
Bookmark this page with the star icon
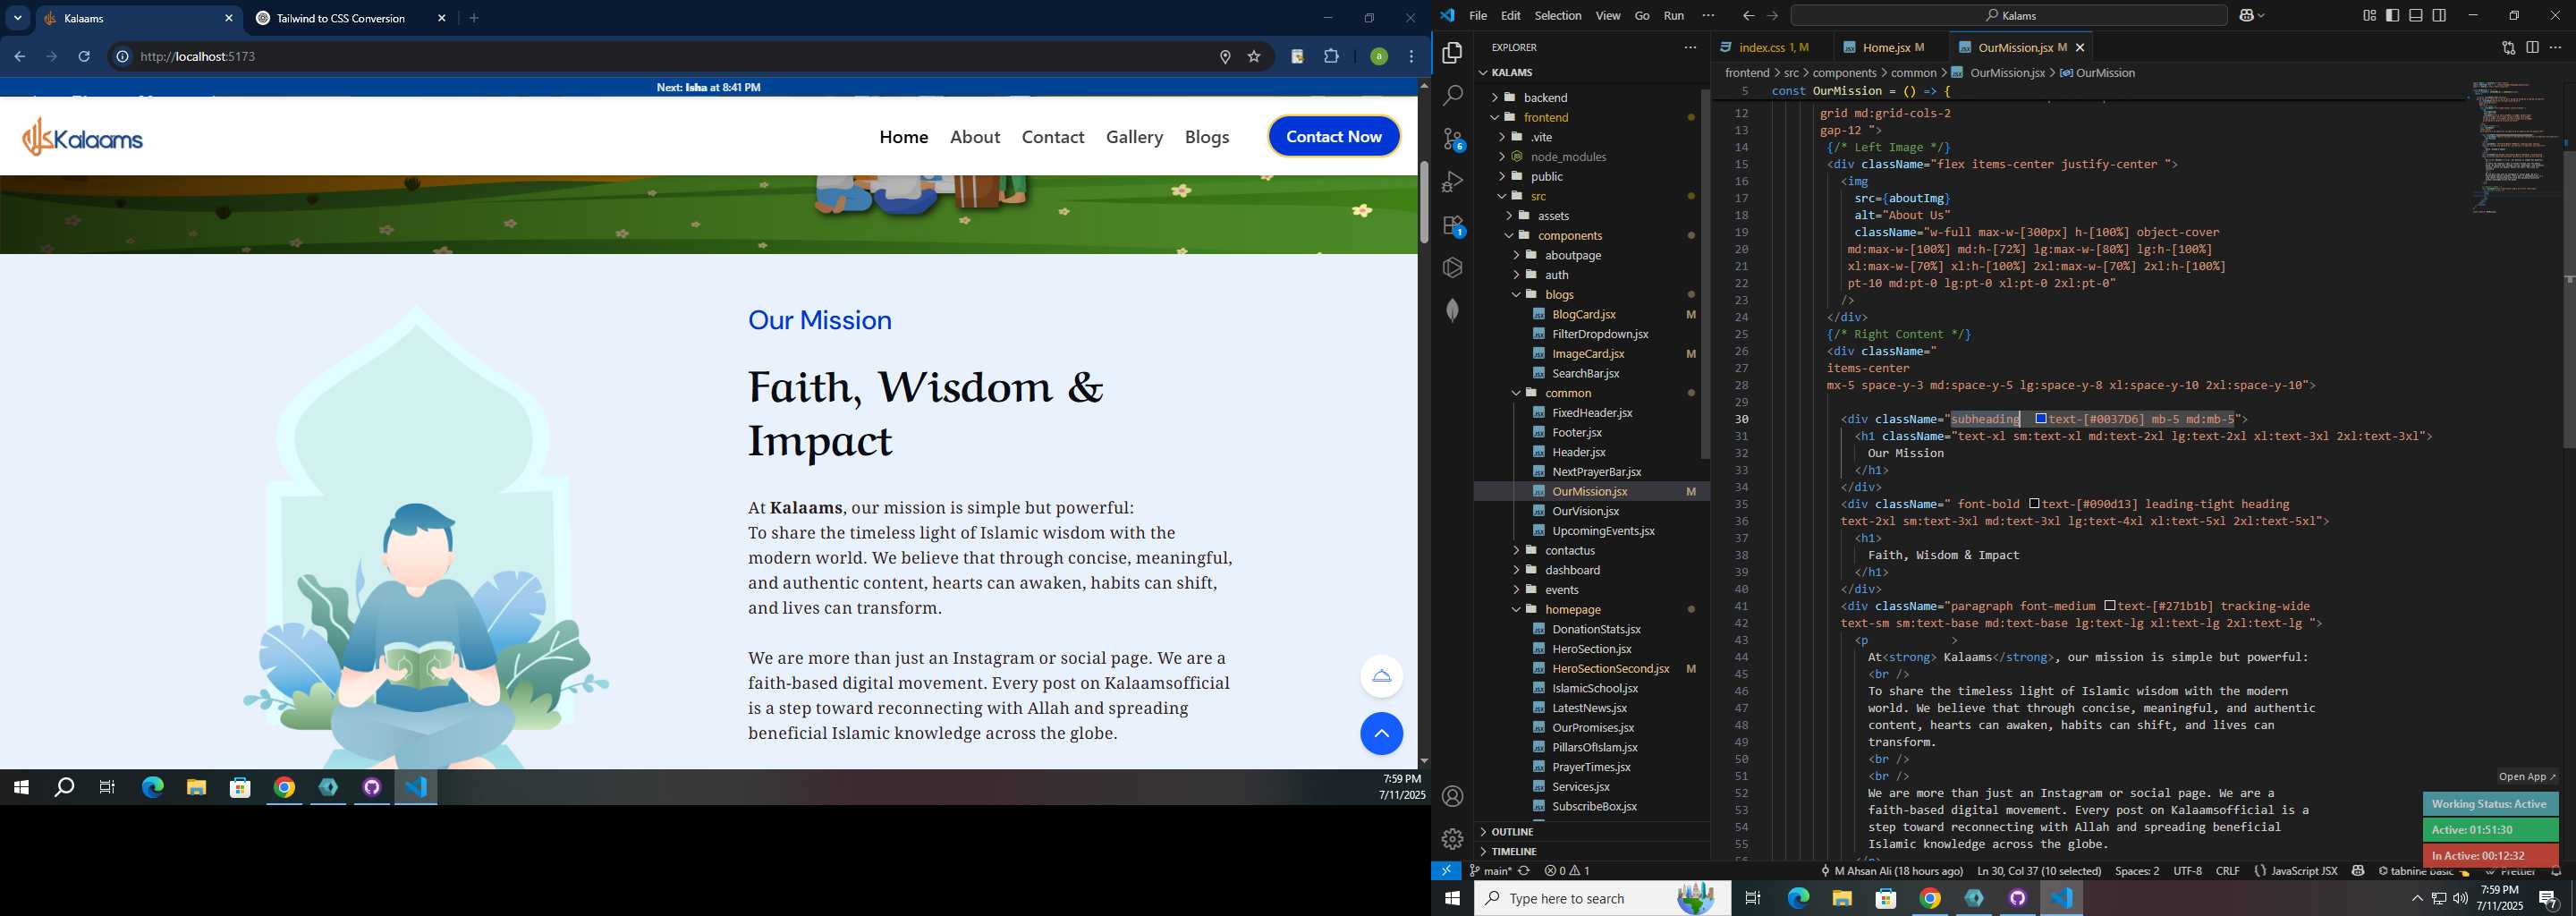[x=1254, y=57]
